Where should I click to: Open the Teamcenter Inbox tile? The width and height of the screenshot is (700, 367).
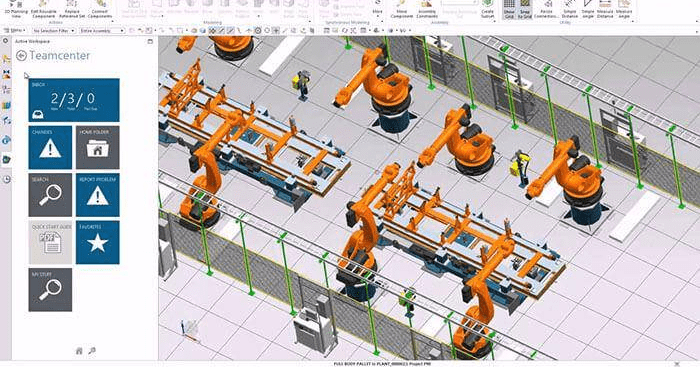coord(74,100)
